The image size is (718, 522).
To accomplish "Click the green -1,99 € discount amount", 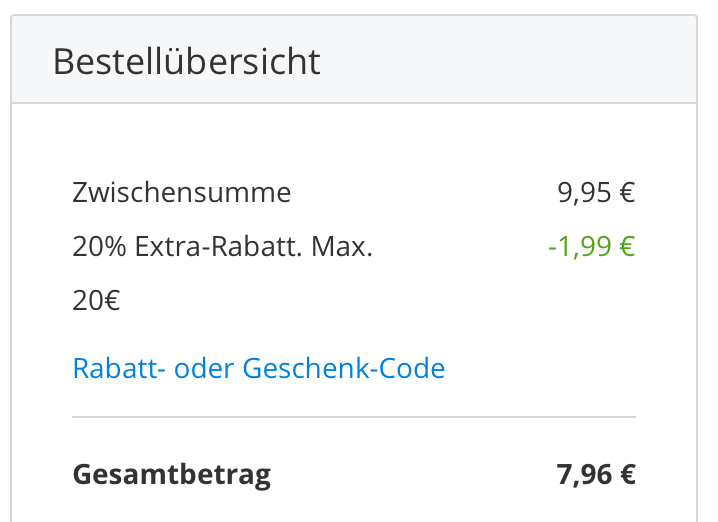I will (x=591, y=246).
